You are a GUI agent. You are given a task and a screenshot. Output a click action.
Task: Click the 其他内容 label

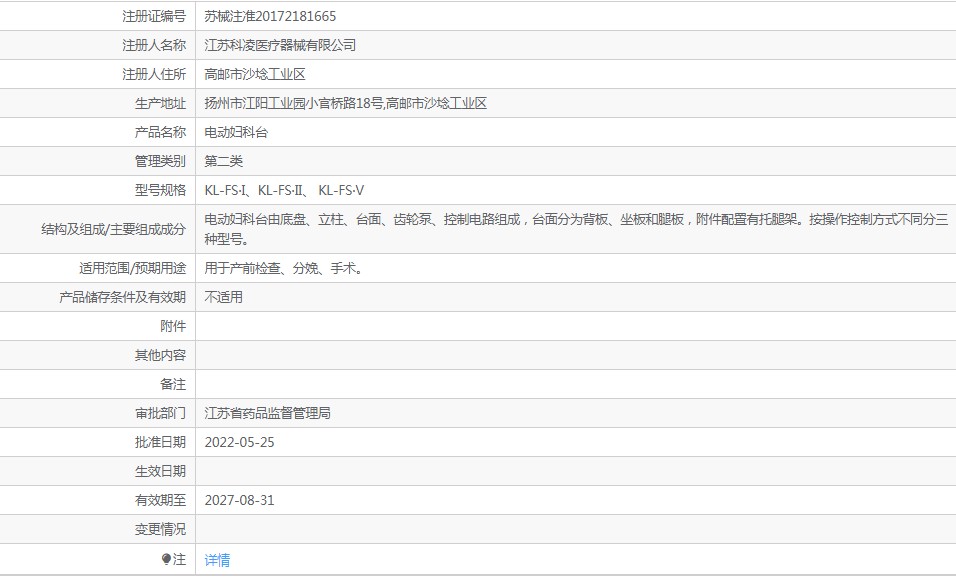160,356
